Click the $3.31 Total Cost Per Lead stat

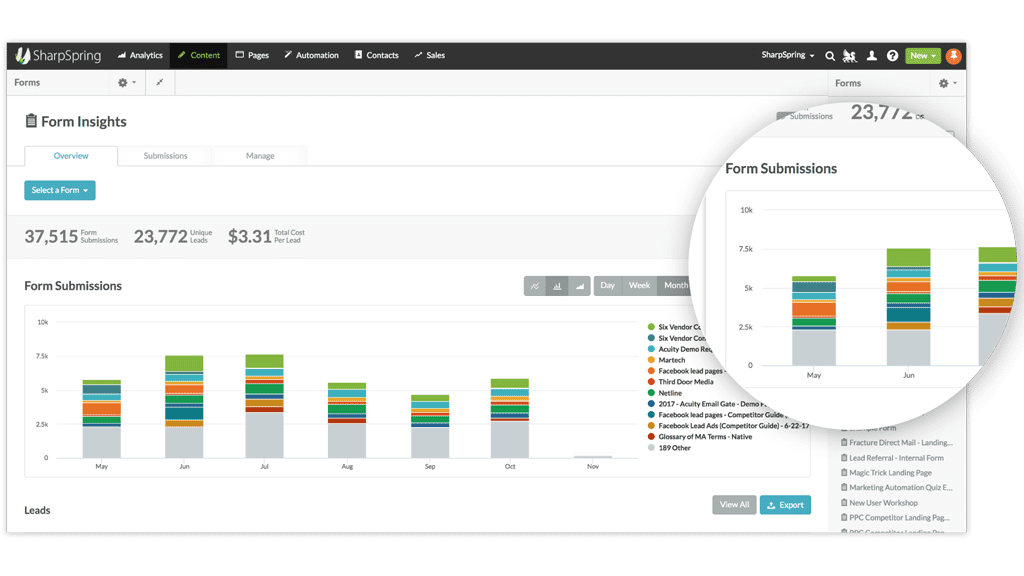(x=266, y=236)
